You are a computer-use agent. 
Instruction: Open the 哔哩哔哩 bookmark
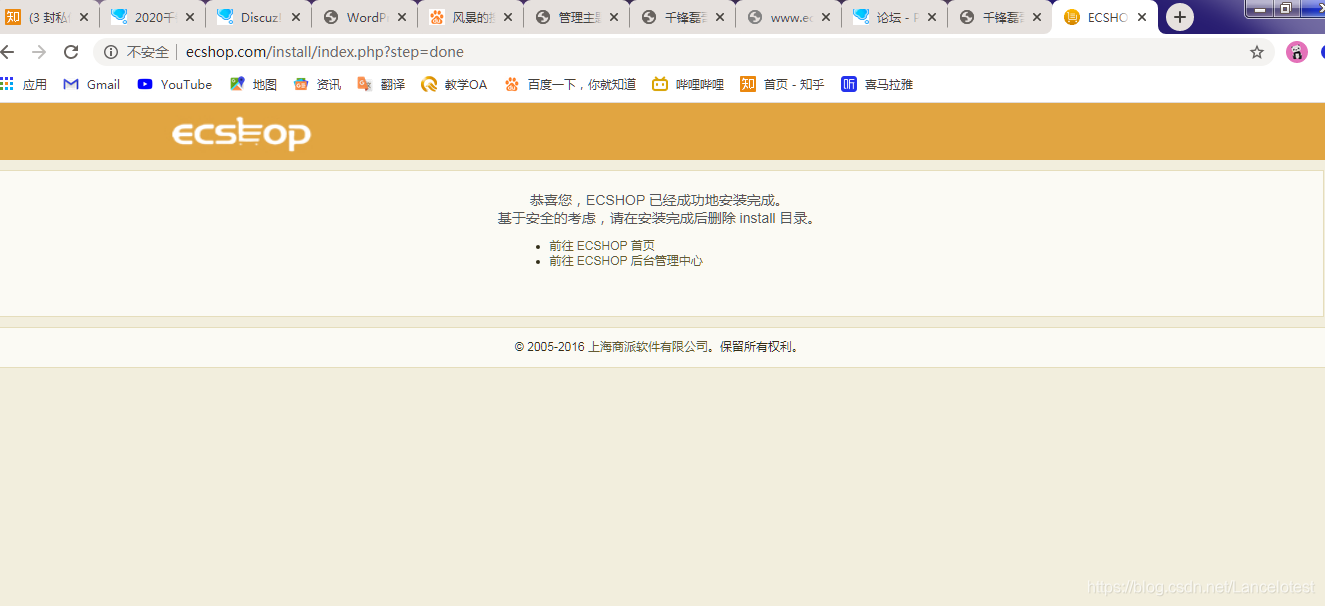tap(688, 85)
